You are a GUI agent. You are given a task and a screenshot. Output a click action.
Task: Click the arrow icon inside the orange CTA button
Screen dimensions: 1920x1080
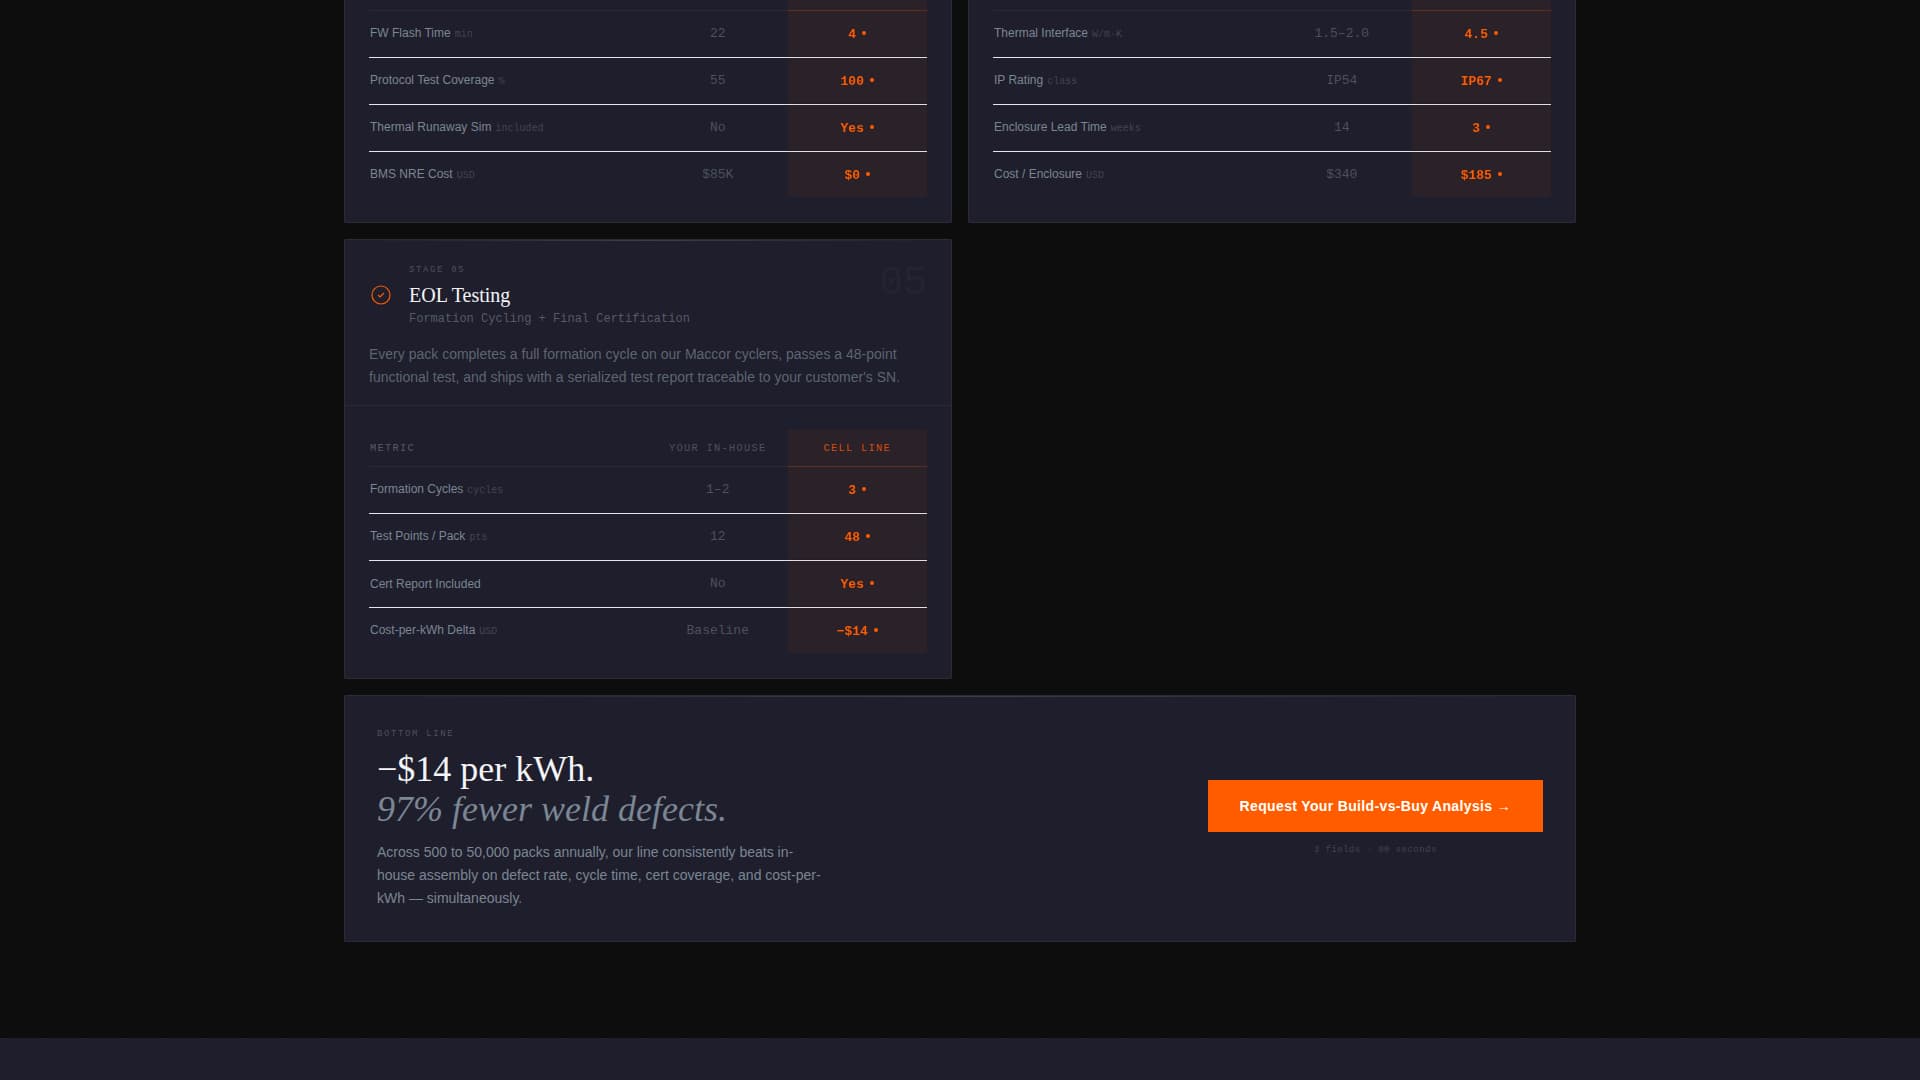coord(1505,806)
